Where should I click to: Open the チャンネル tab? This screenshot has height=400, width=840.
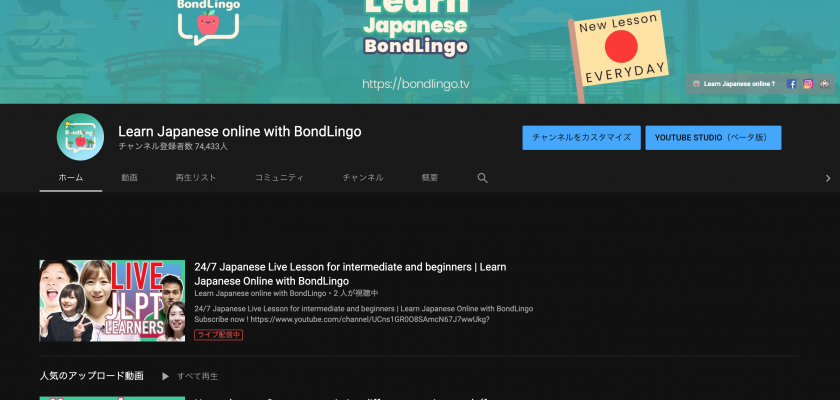362,178
